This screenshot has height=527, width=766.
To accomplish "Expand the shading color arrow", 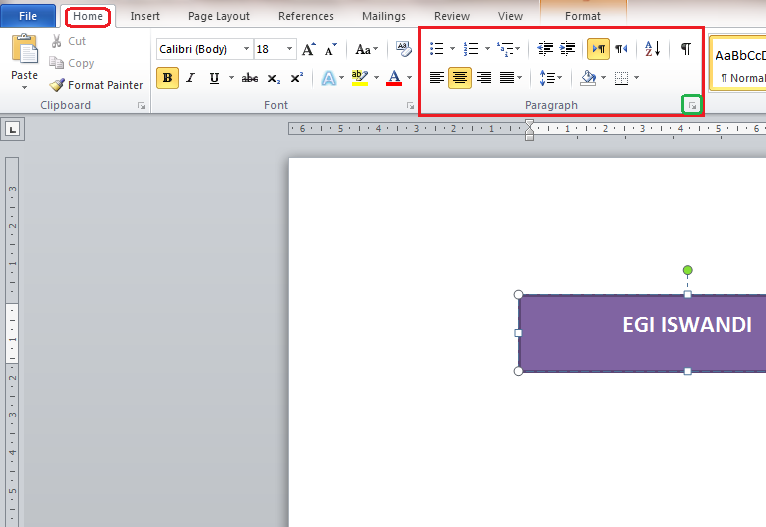I will coord(604,78).
